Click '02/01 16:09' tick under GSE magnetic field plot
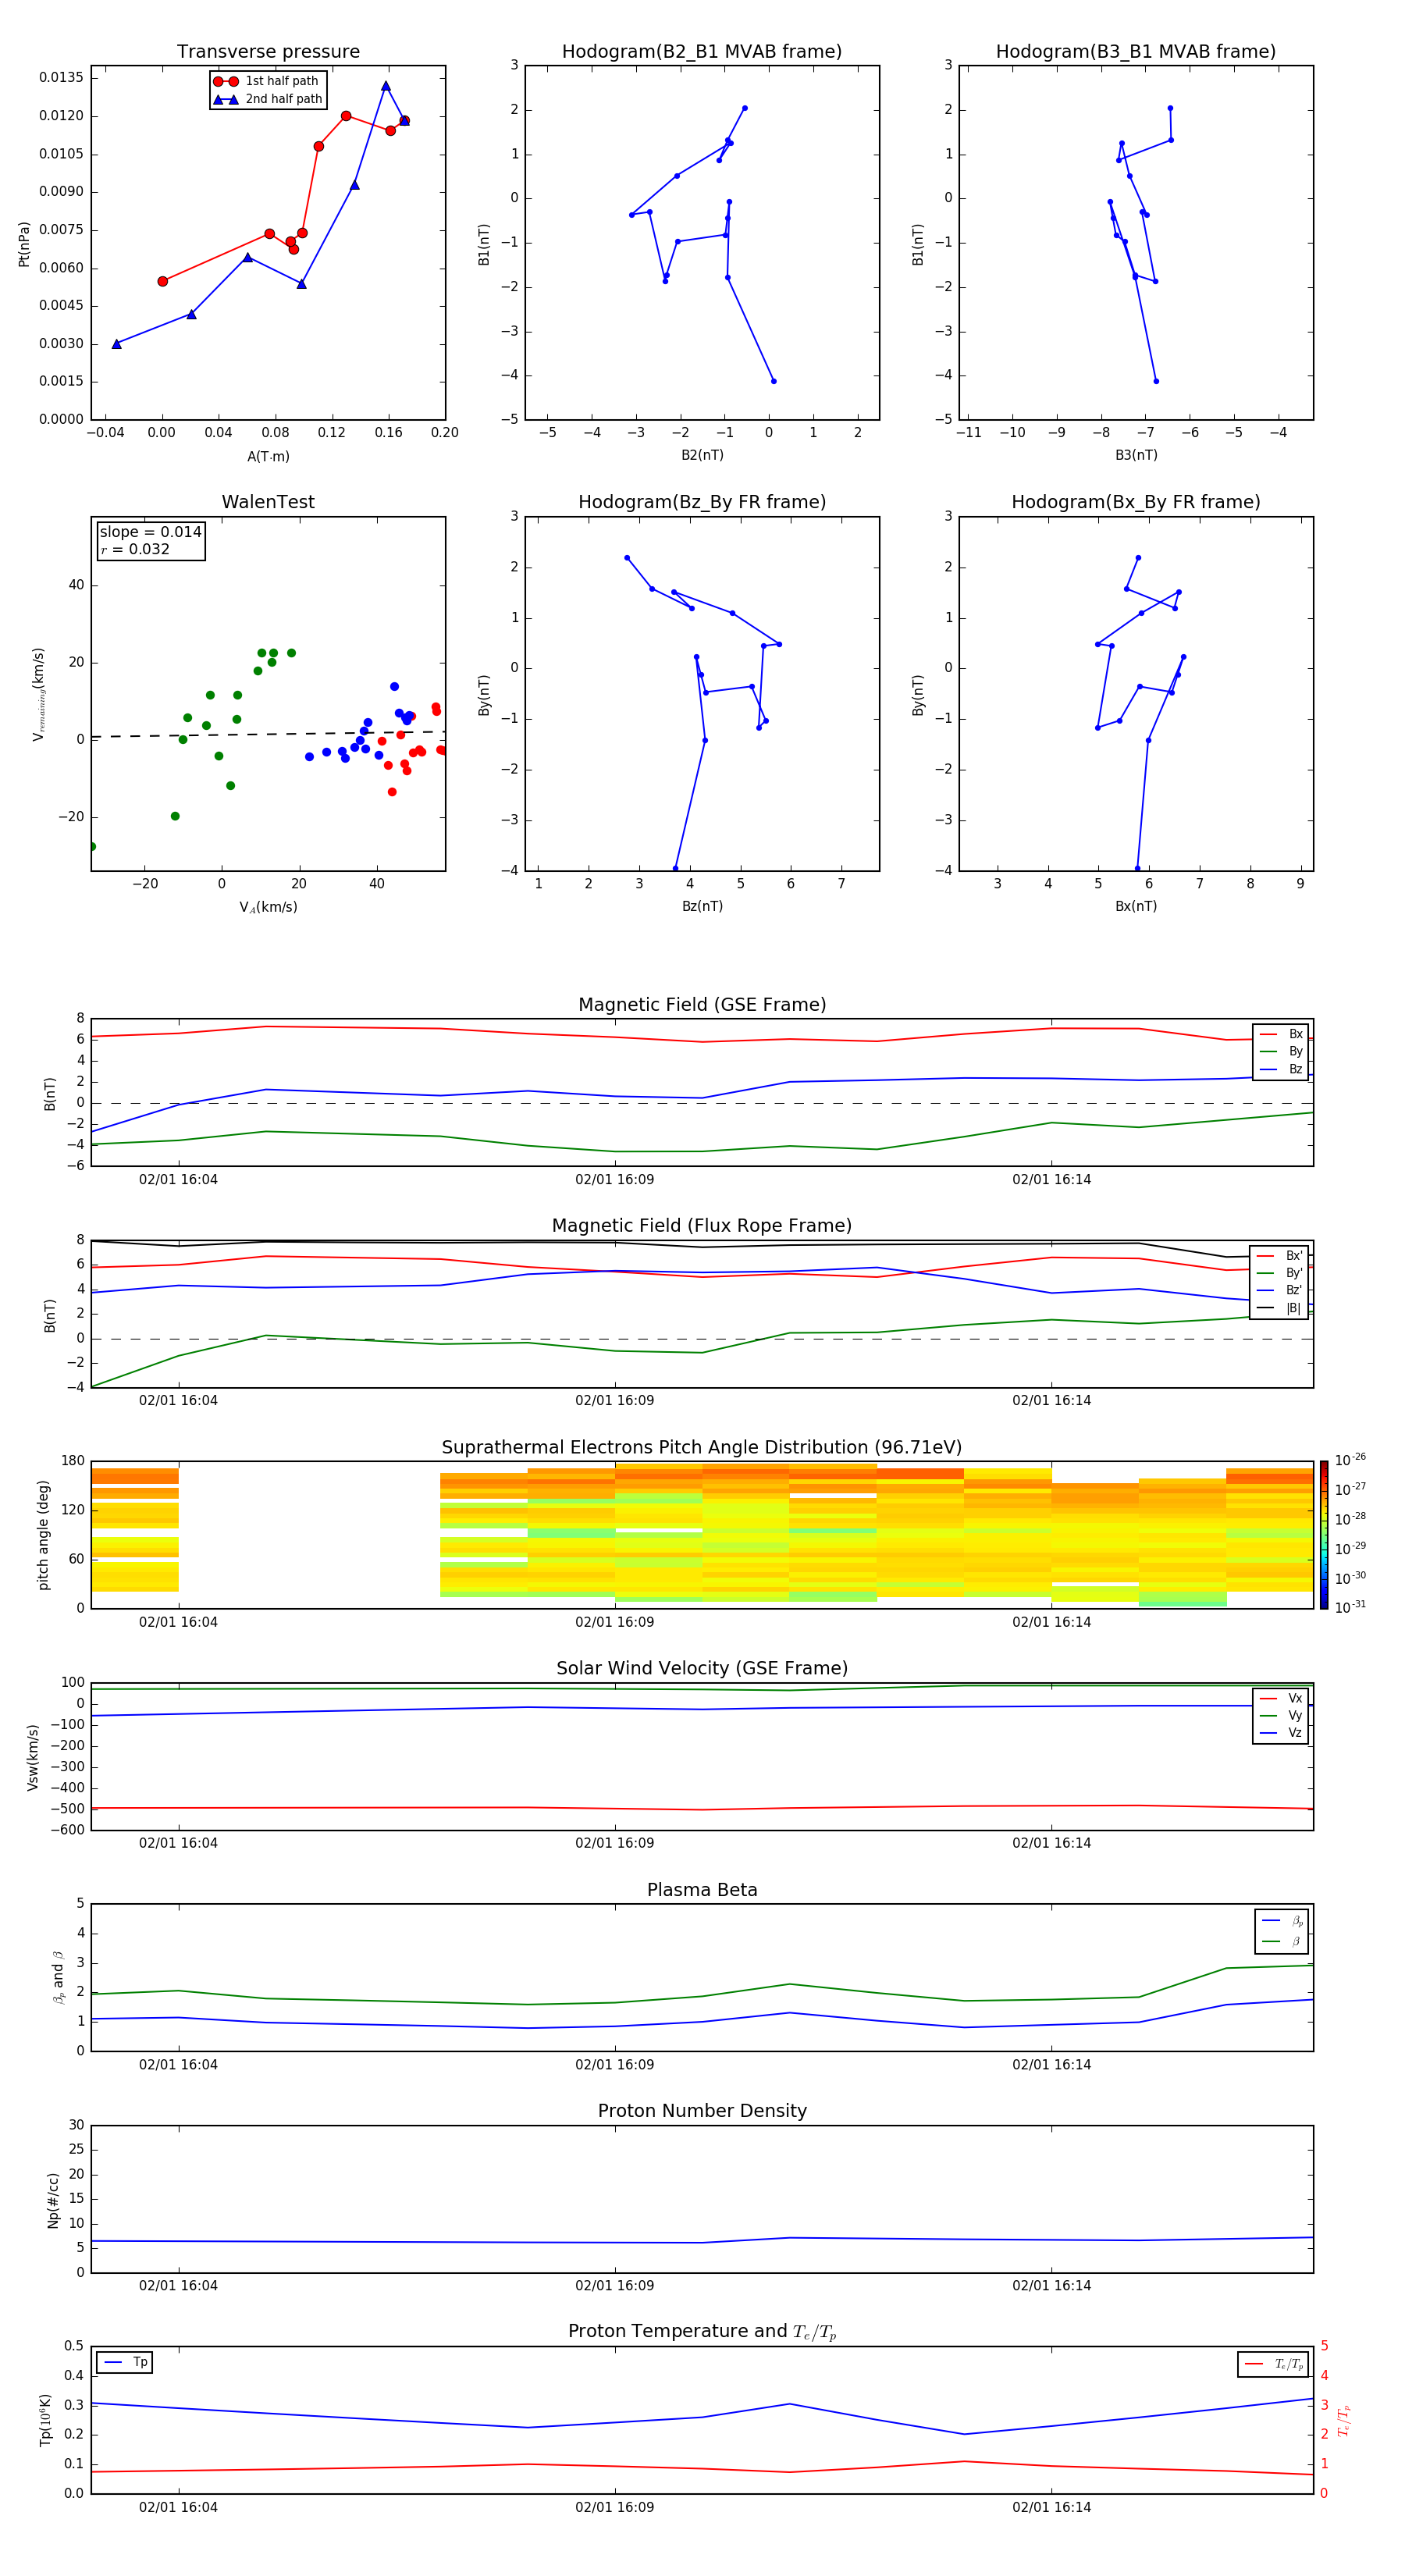The image size is (1405, 2576). tap(614, 1180)
